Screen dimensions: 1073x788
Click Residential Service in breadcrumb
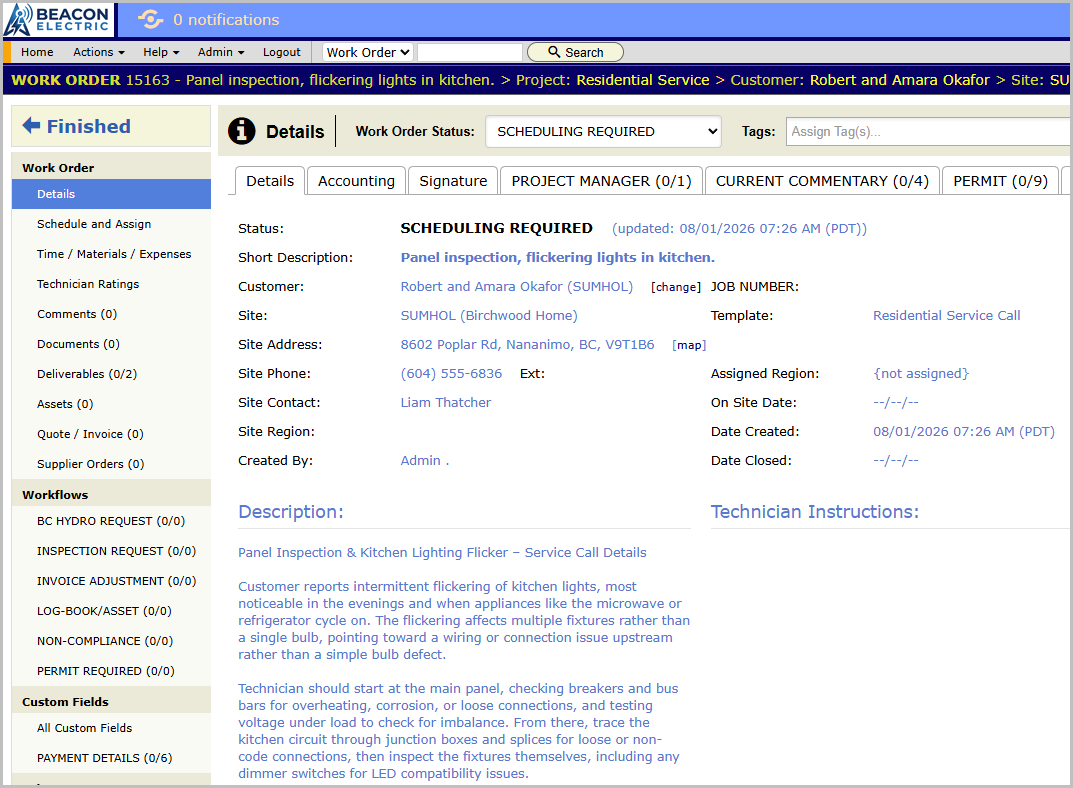[x=643, y=80]
